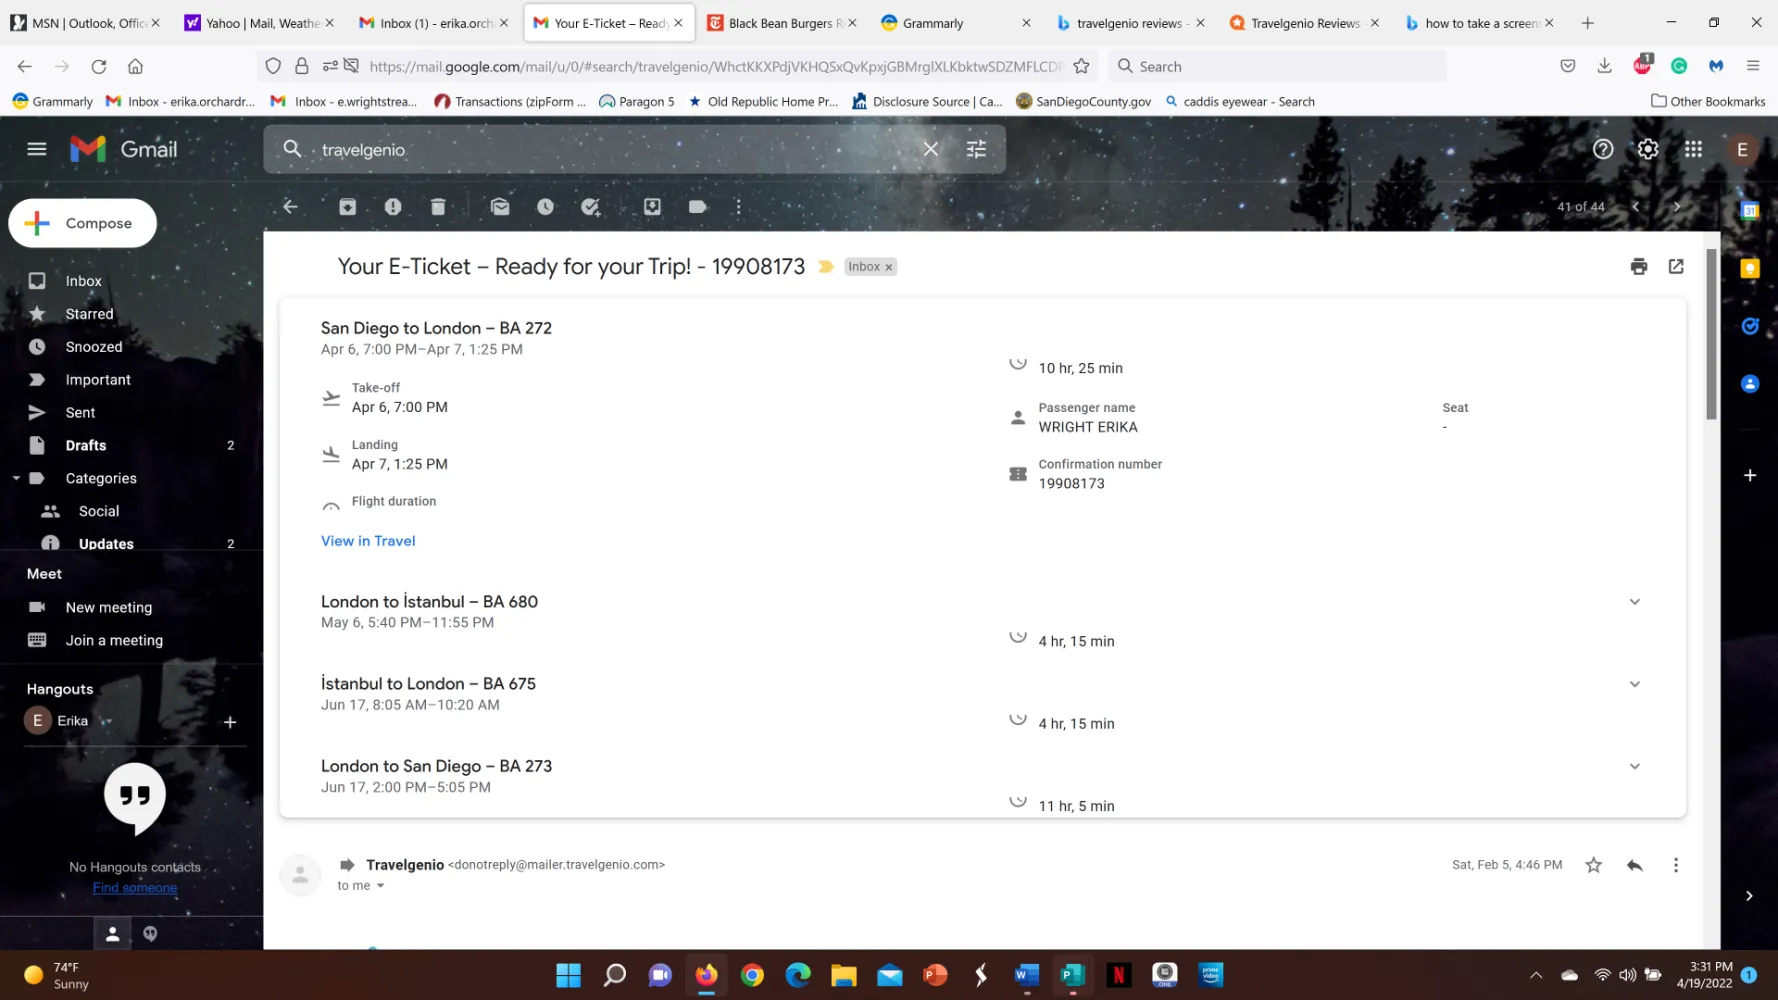Viewport: 1778px width, 1000px height.
Task: Delete the email with the trash icon
Action: click(x=438, y=206)
